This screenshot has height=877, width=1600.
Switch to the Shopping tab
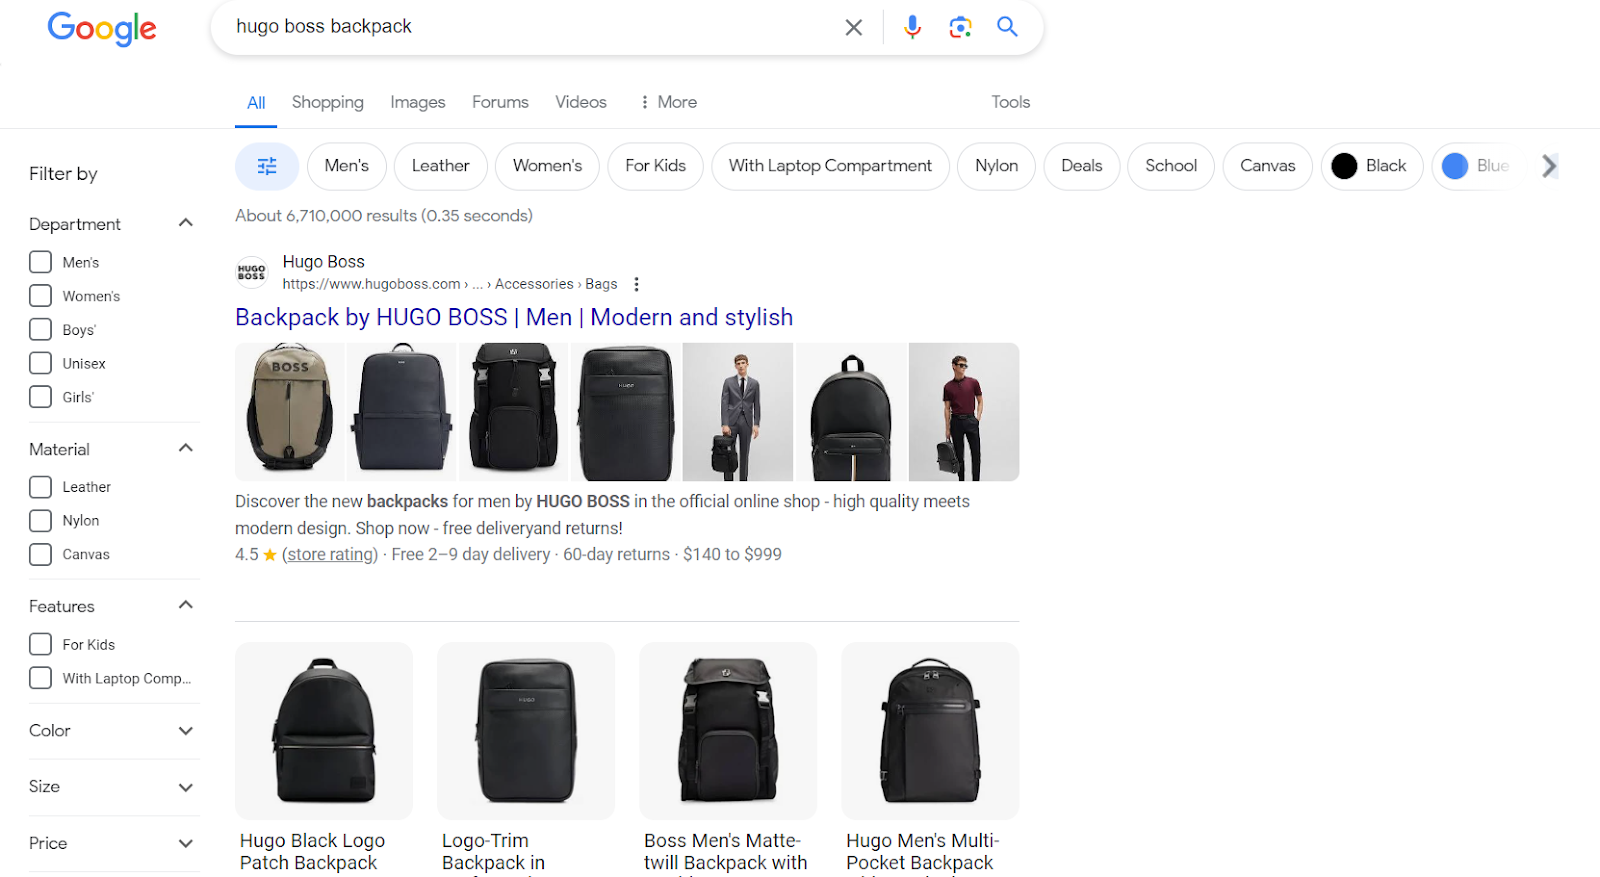pos(328,102)
